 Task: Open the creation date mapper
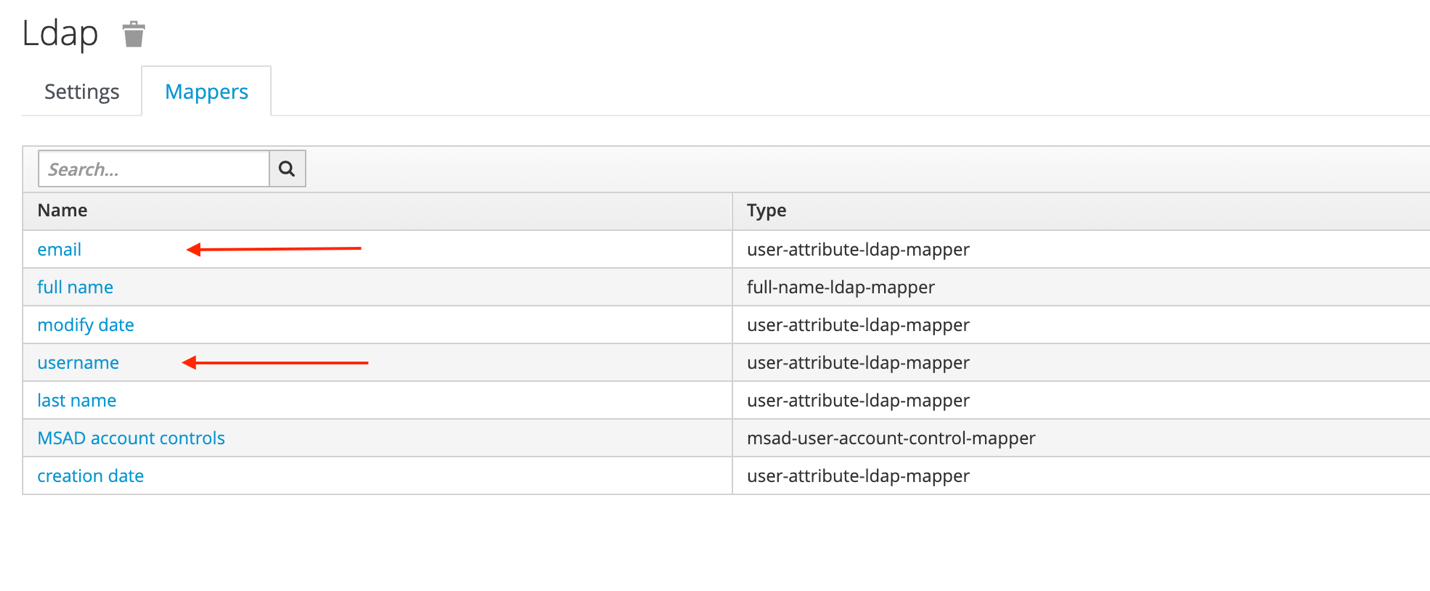click(x=90, y=476)
